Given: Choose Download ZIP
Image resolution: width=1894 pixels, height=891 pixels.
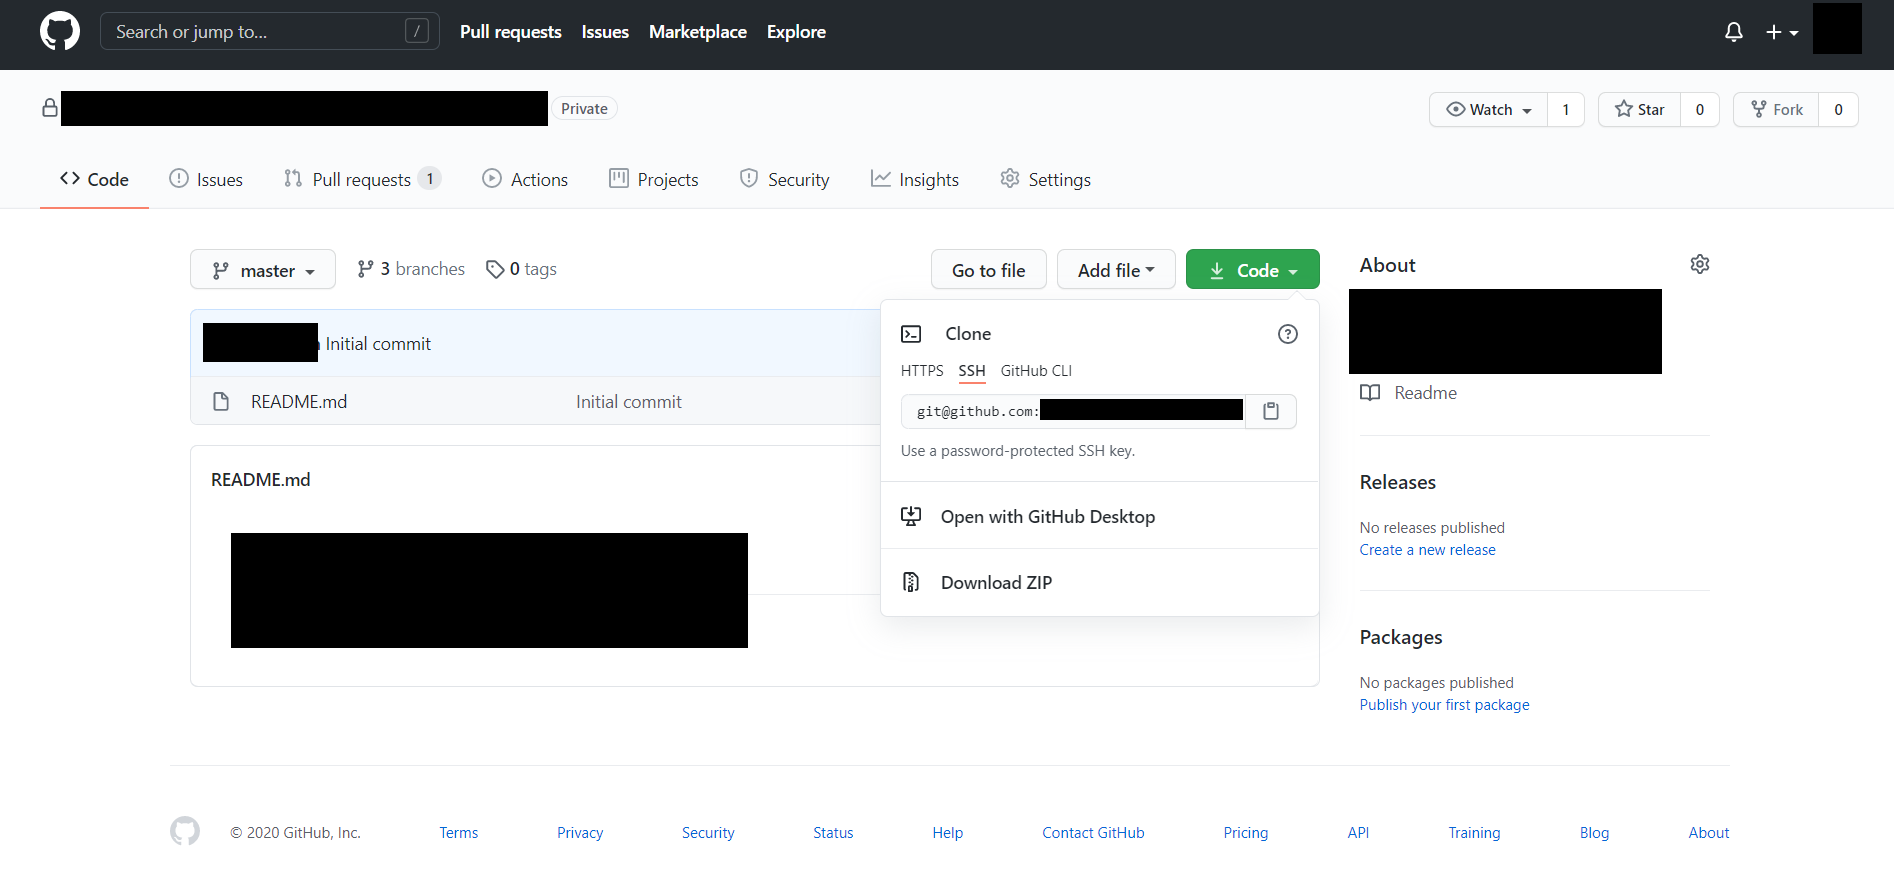Looking at the screenshot, I should pyautogui.click(x=1100, y=582).
